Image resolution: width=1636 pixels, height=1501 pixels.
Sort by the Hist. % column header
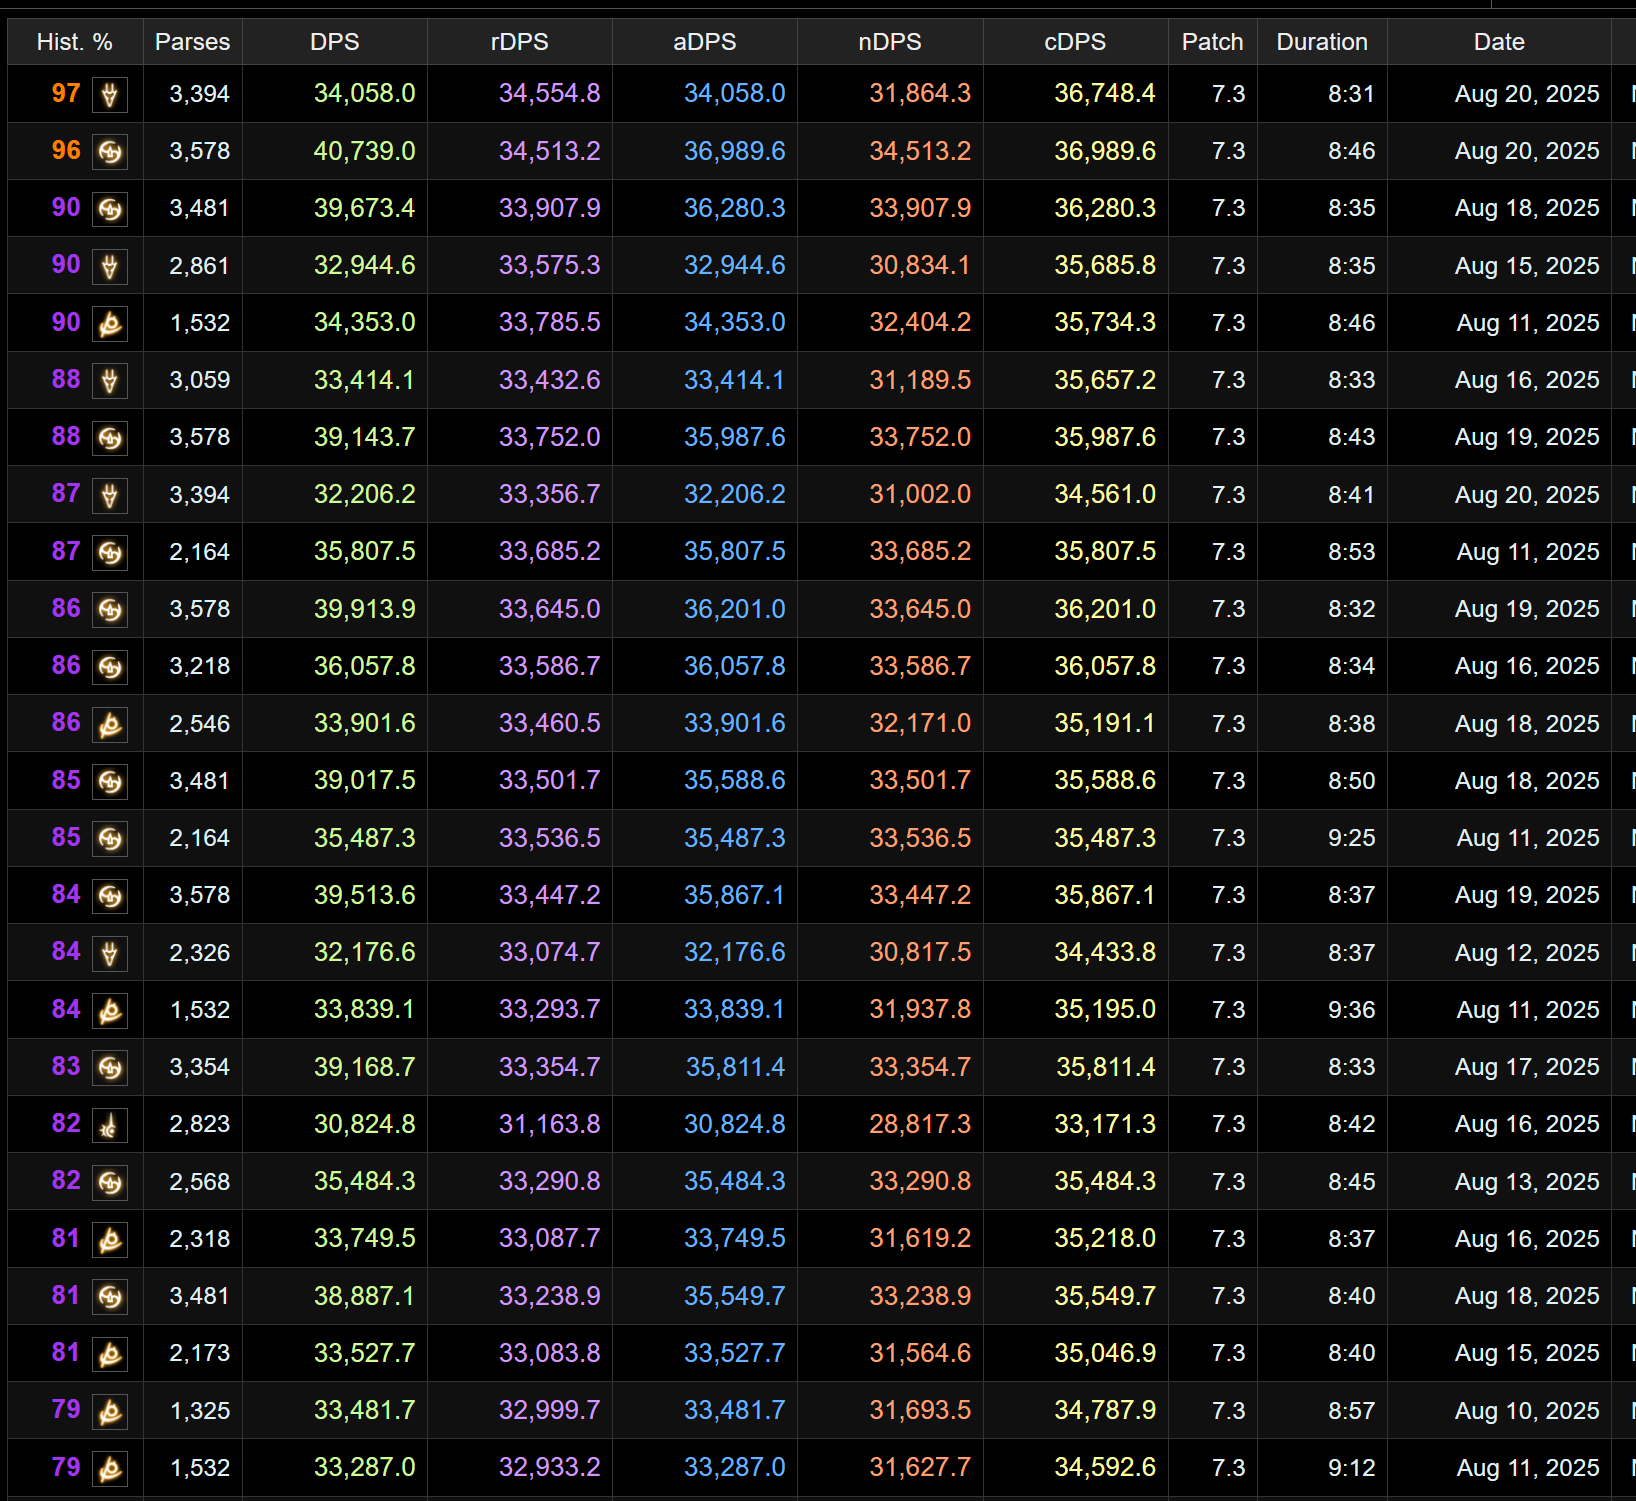click(x=75, y=42)
